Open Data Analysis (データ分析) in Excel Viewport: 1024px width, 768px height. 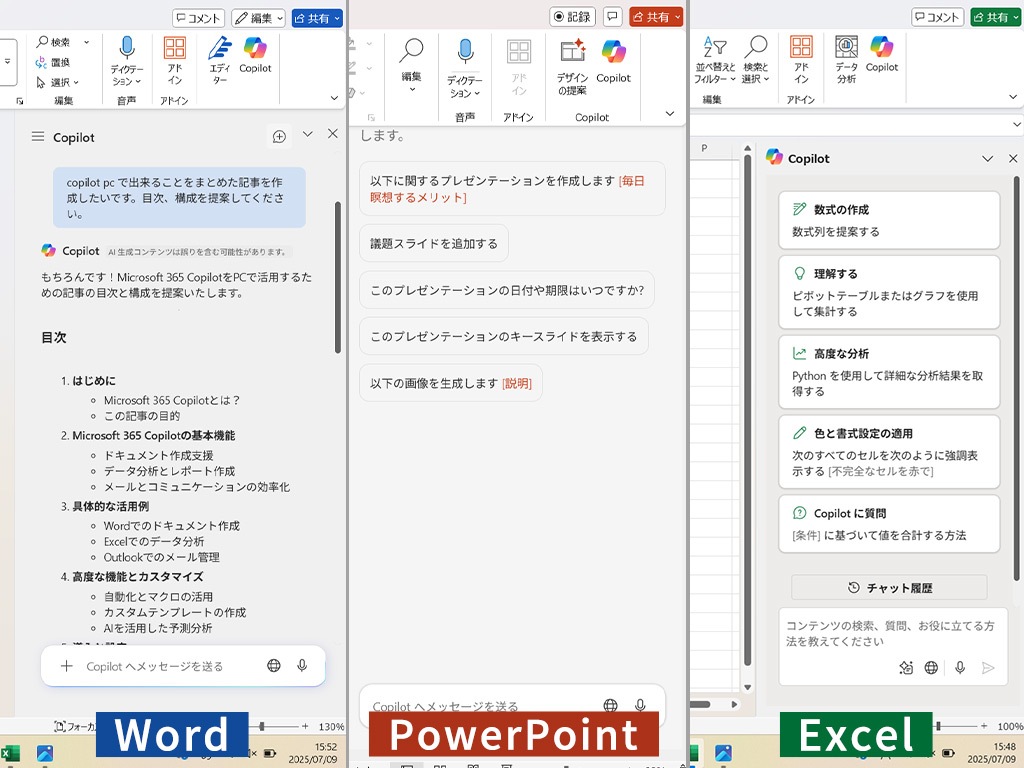click(x=846, y=59)
